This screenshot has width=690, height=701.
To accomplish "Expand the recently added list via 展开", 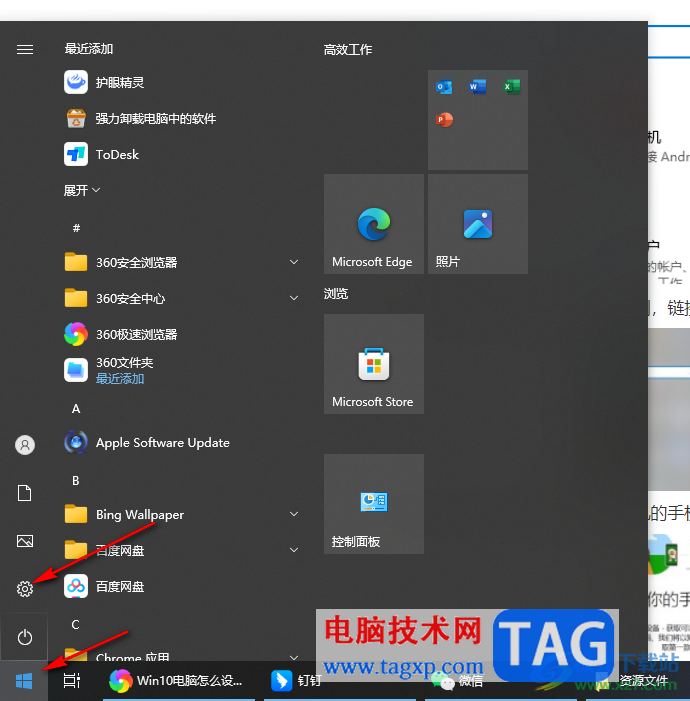I will (x=81, y=190).
